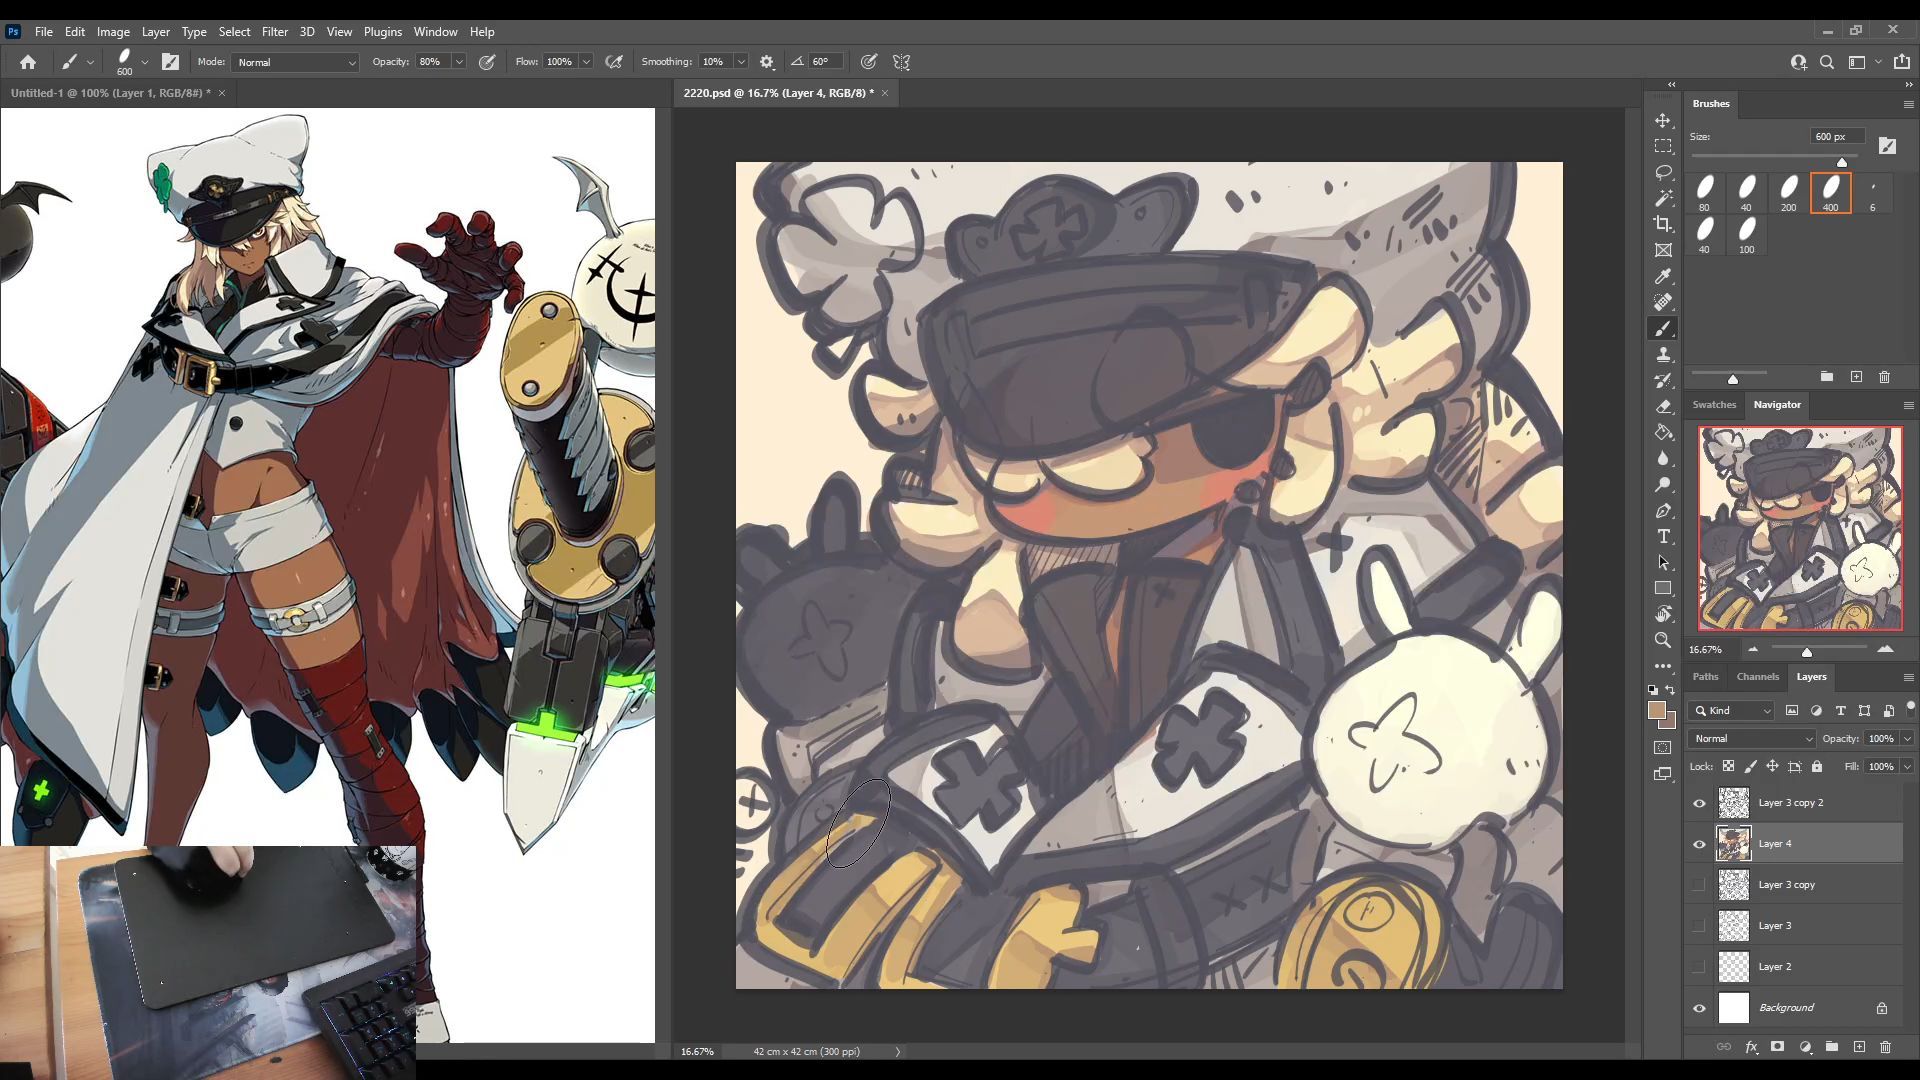Switch to the Channels tab
Image resolution: width=1920 pixels, height=1080 pixels.
[1757, 677]
